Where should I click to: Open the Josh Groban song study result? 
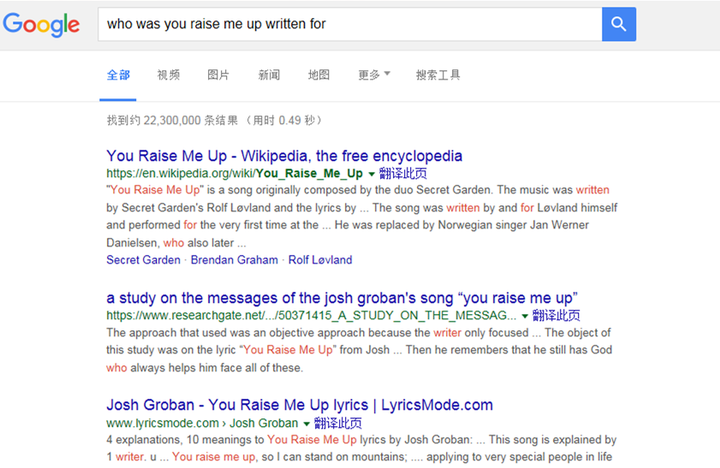[342, 298]
